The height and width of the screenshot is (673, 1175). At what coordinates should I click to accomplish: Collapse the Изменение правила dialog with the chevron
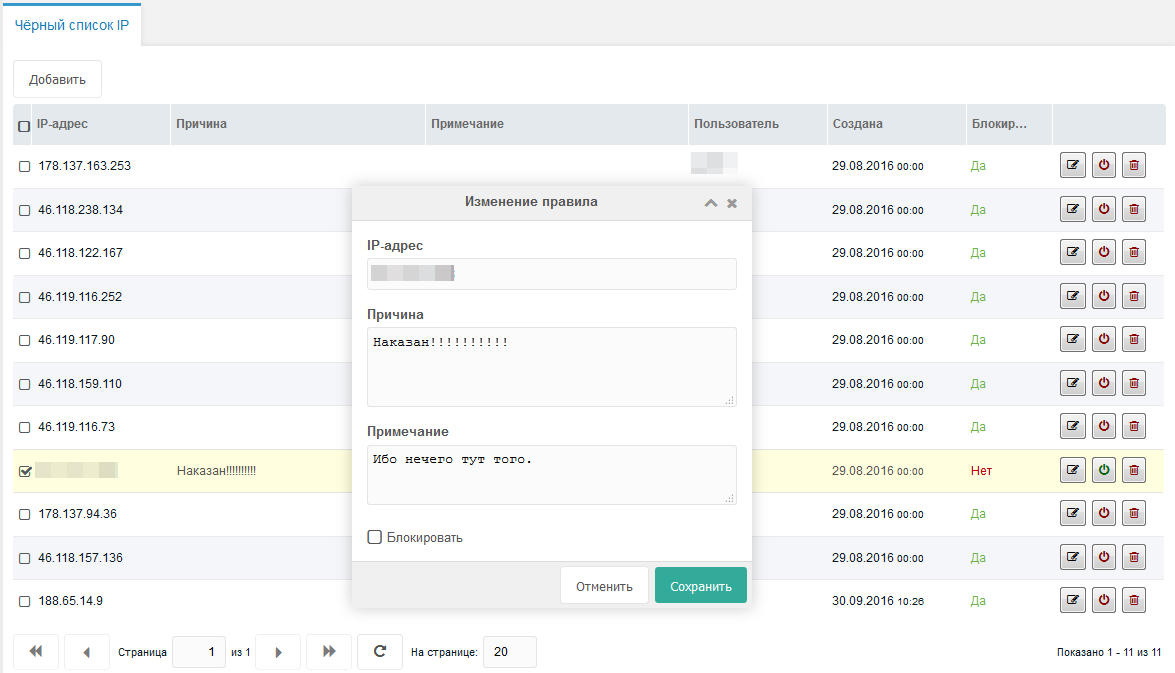point(711,202)
